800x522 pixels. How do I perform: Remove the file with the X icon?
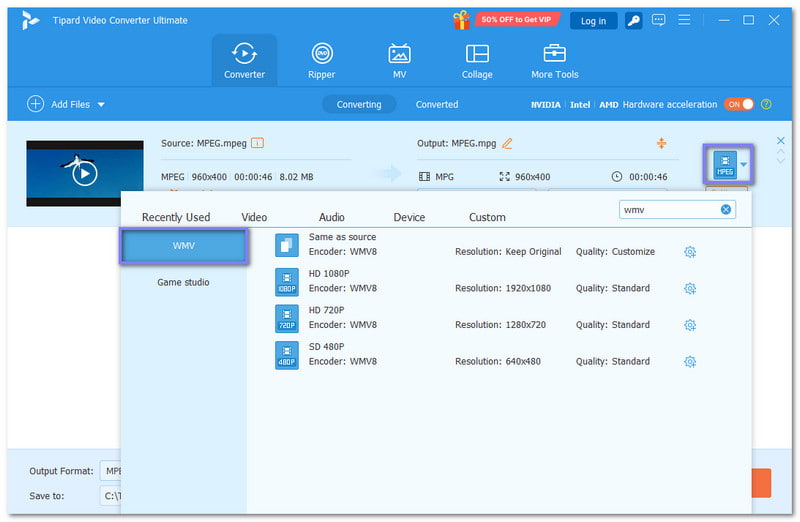tap(780, 140)
